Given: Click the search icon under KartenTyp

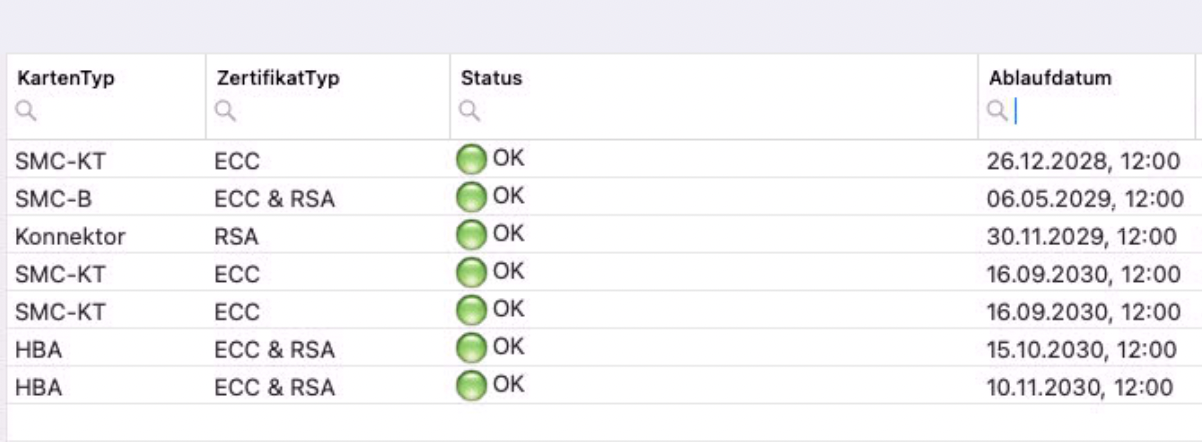Looking at the screenshot, I should (x=24, y=113).
